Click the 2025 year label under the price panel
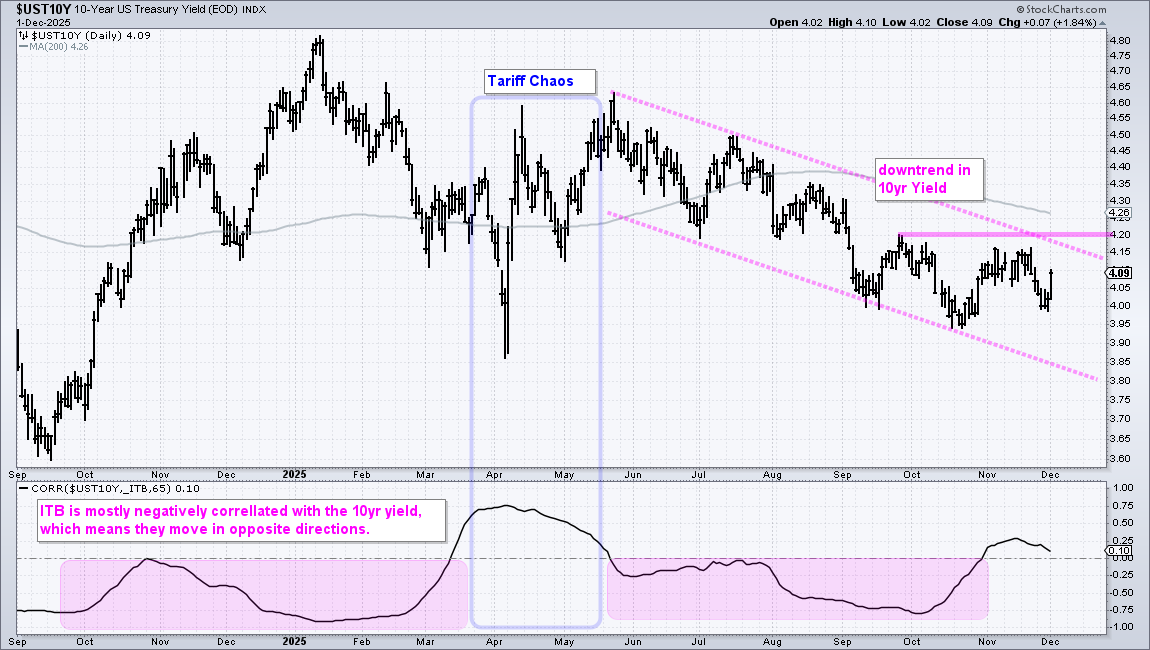The width and height of the screenshot is (1150, 650). pos(294,475)
